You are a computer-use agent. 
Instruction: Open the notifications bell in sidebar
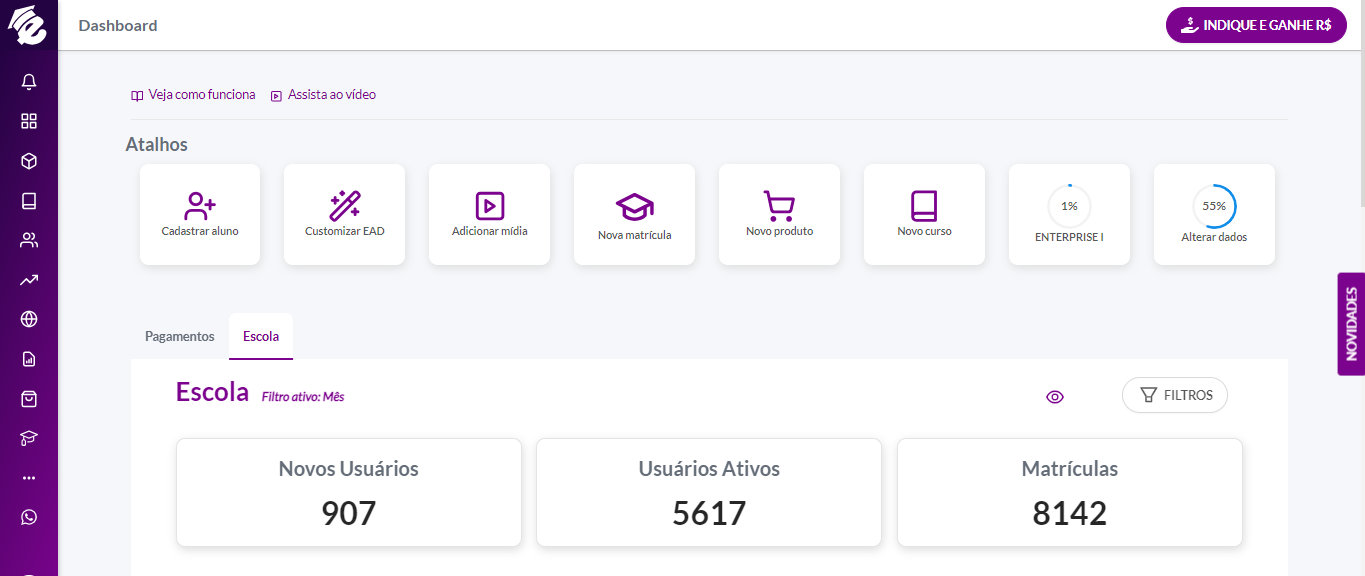[29, 82]
